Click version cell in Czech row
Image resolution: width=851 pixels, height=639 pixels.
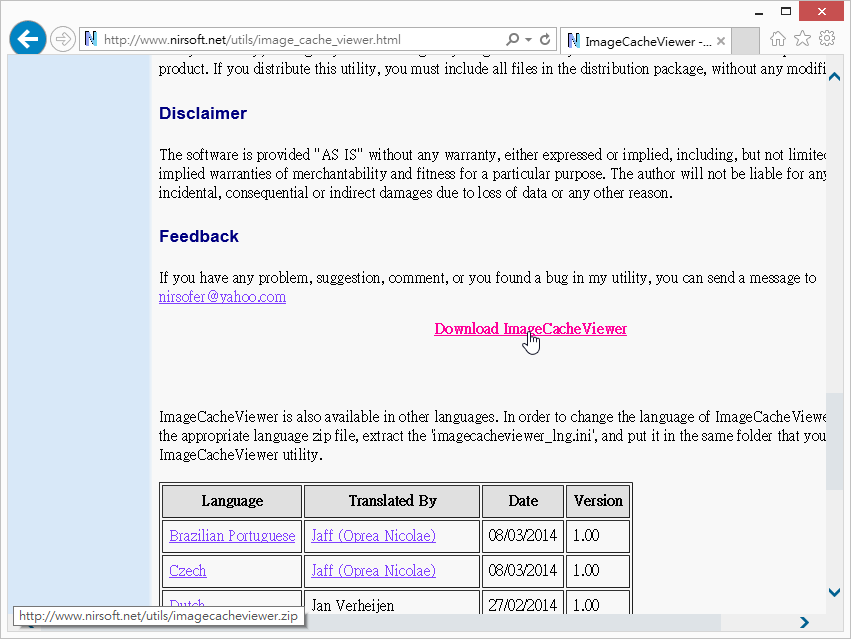pyautogui.click(x=598, y=571)
